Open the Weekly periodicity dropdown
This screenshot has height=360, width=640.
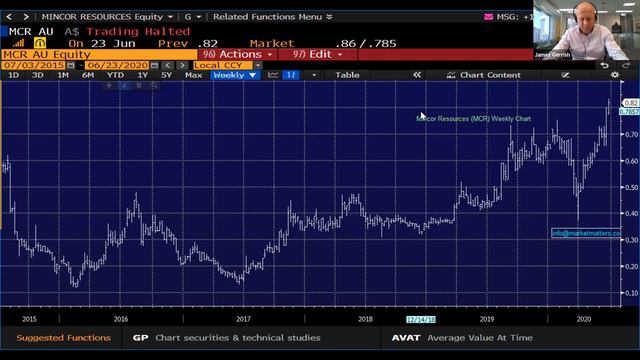[x=235, y=75]
